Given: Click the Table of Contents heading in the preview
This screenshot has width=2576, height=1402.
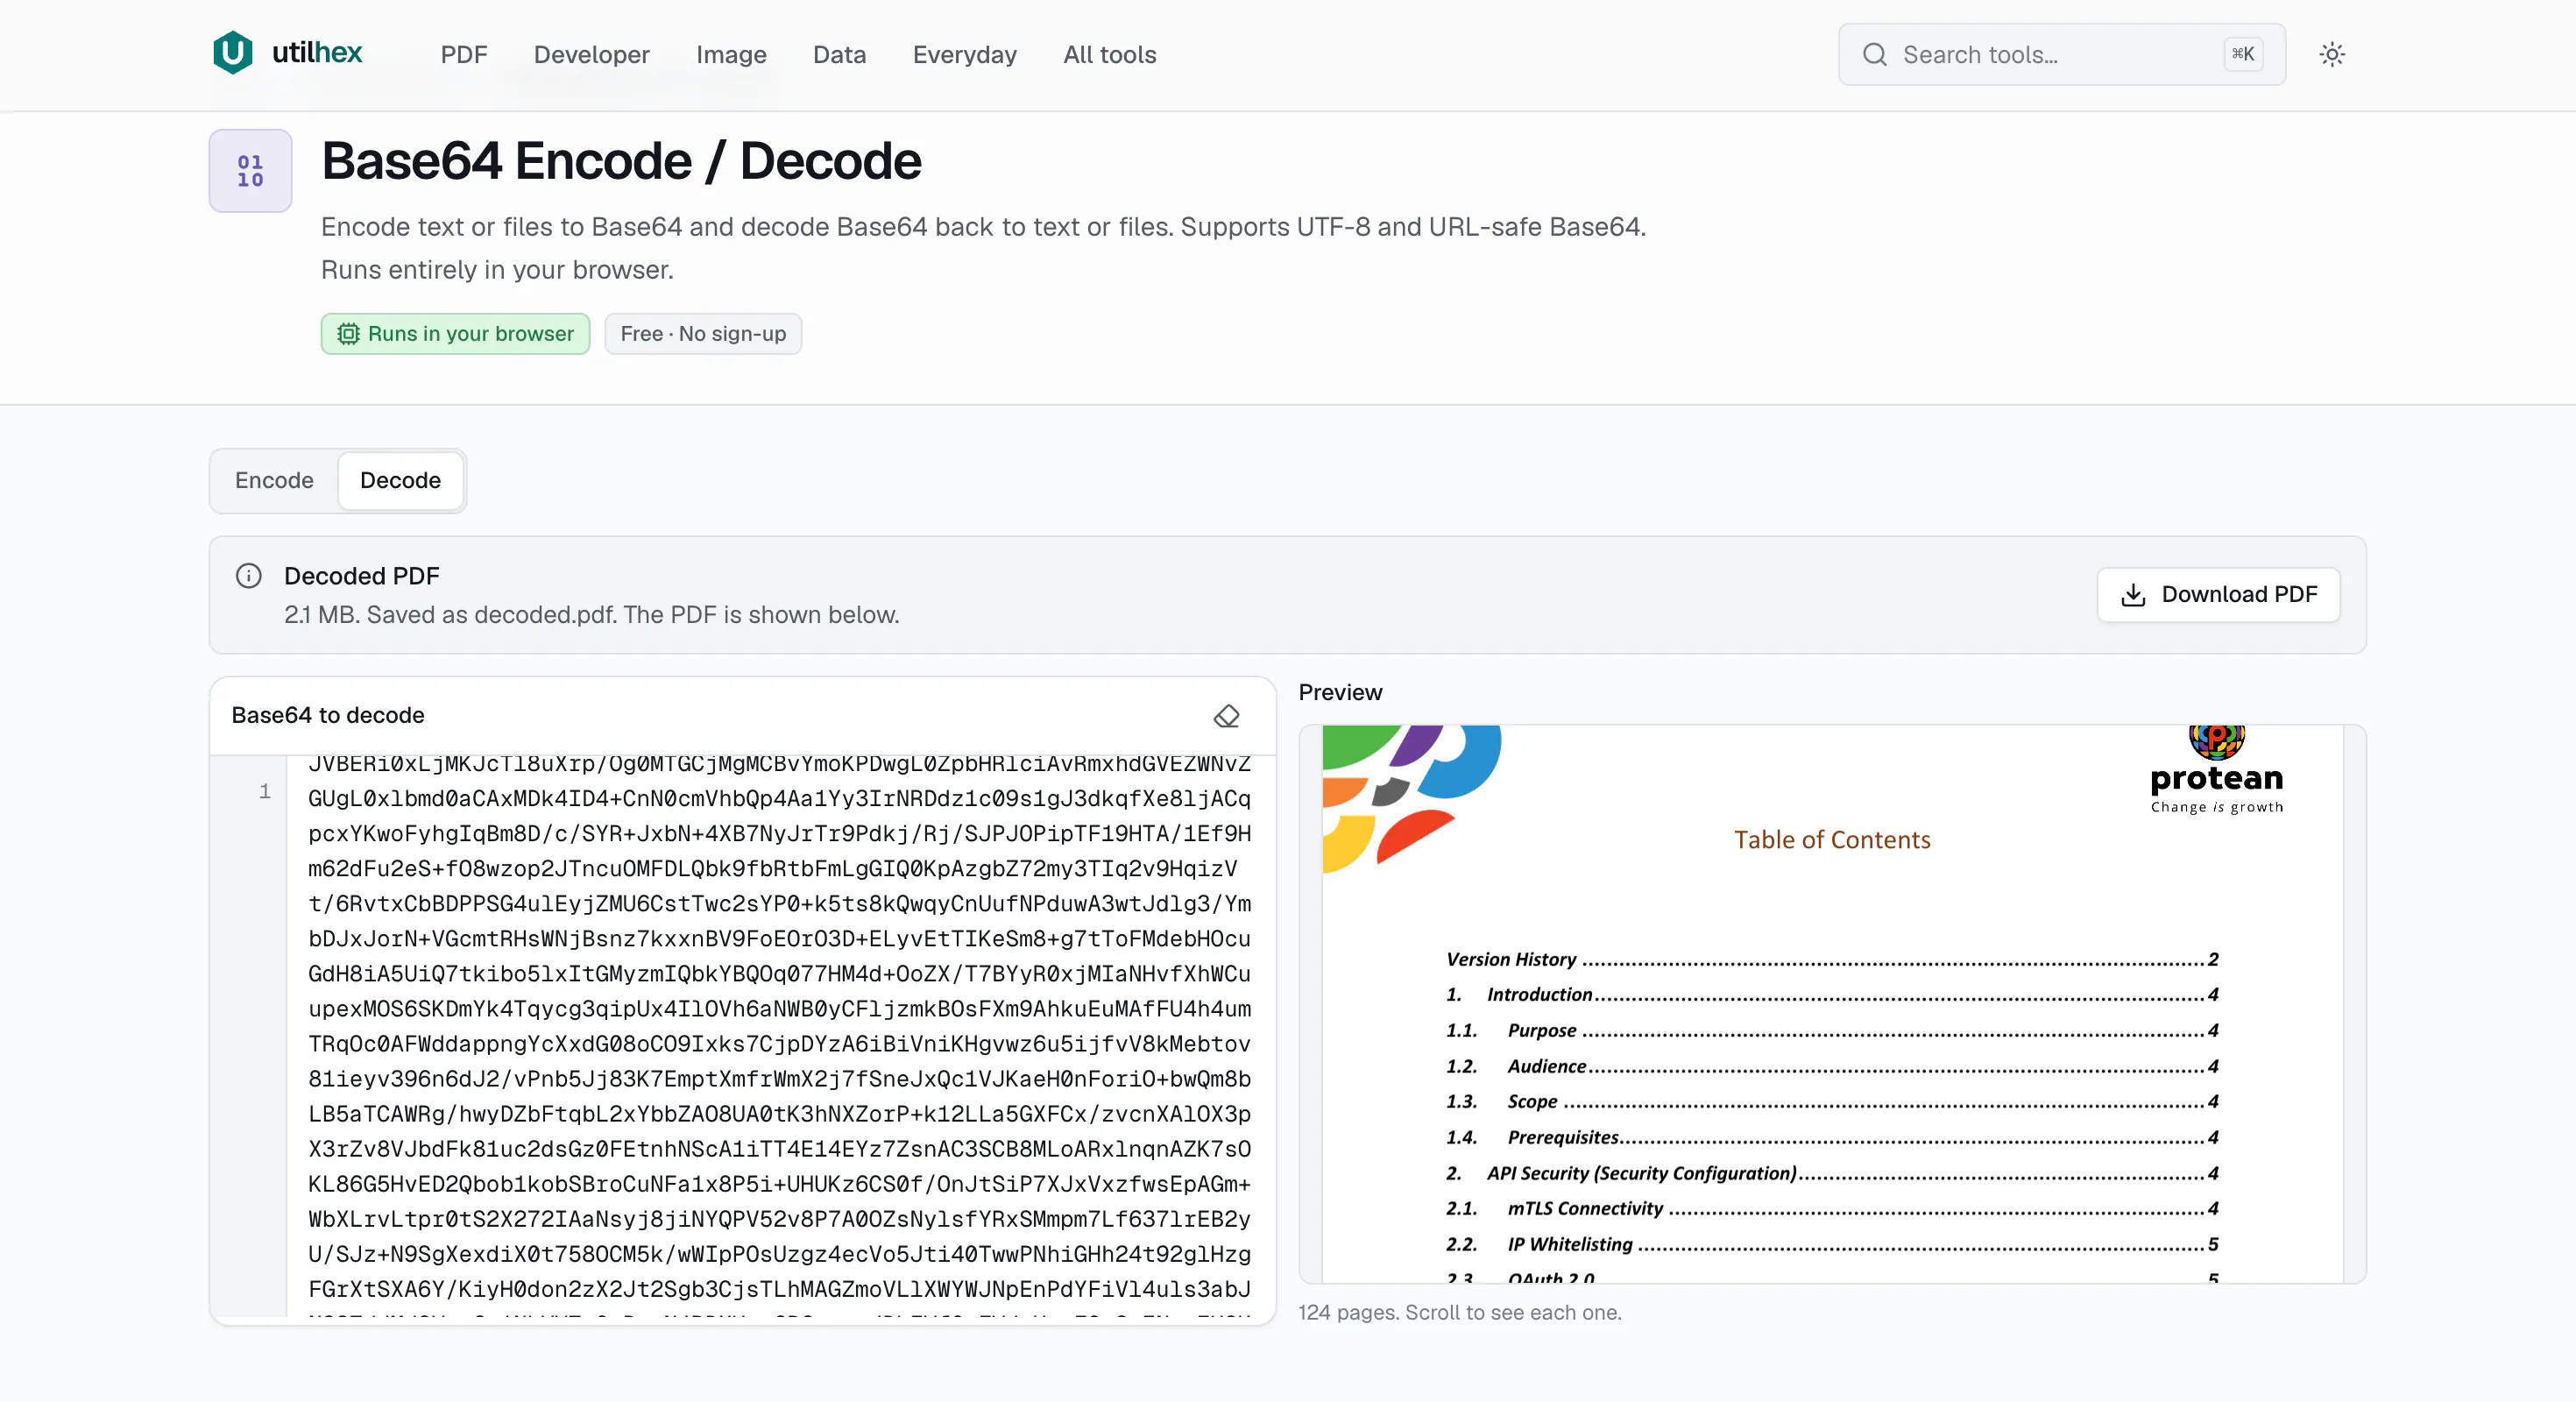Looking at the screenshot, I should [1832, 839].
